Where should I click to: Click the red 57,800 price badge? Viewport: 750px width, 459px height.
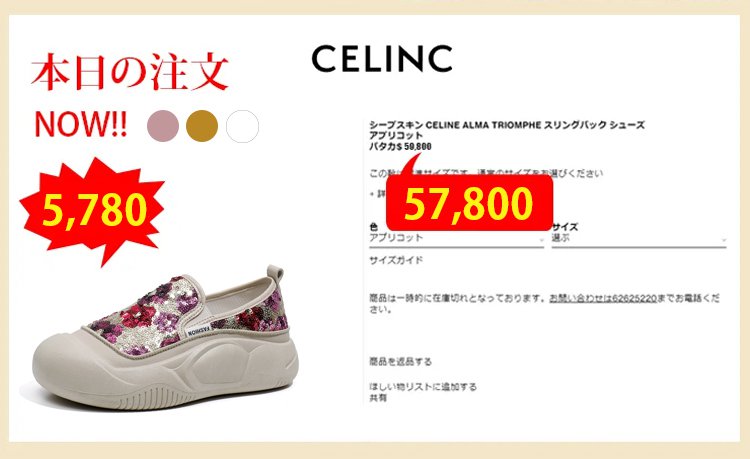pyautogui.click(x=469, y=203)
